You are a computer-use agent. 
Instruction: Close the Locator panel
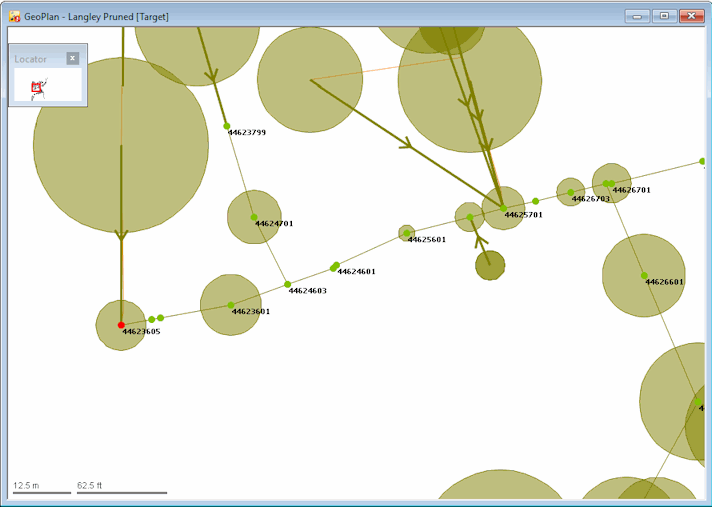(73, 58)
